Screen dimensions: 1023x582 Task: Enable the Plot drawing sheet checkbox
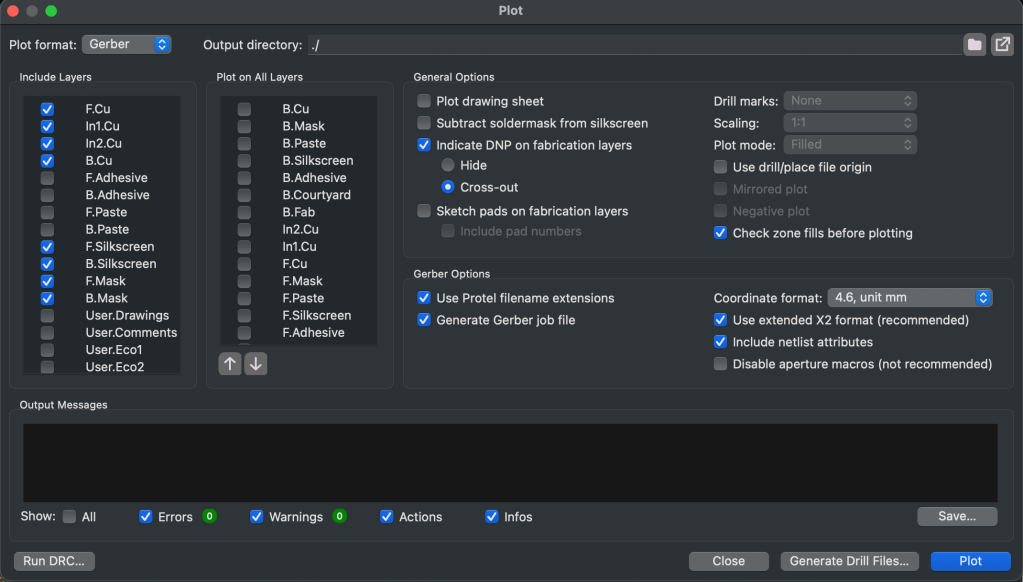pos(425,101)
